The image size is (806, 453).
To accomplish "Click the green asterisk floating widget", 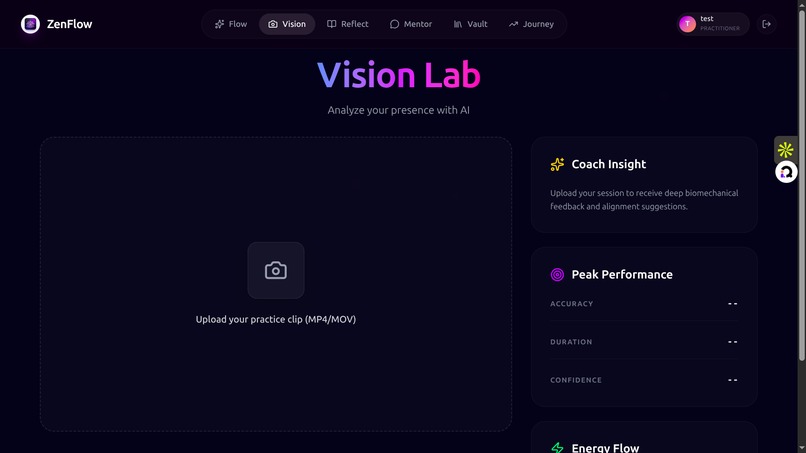I will (x=785, y=150).
